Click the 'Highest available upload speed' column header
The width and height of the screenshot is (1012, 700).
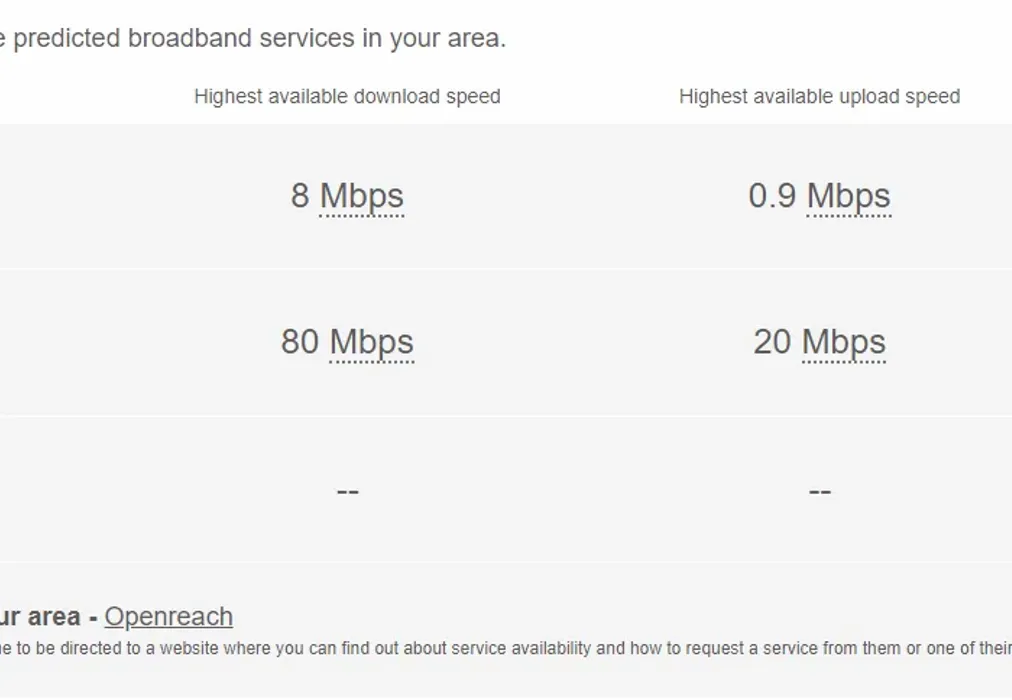click(819, 97)
